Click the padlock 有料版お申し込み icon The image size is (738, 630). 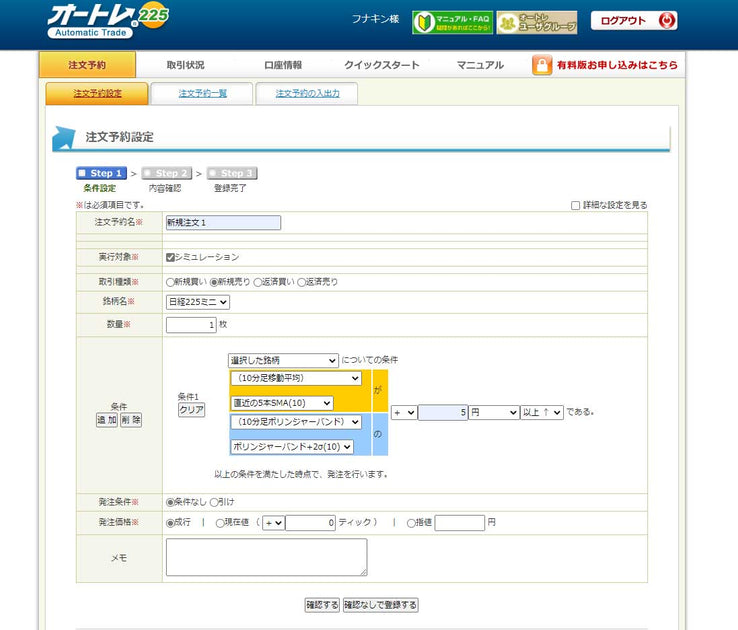tap(542, 65)
